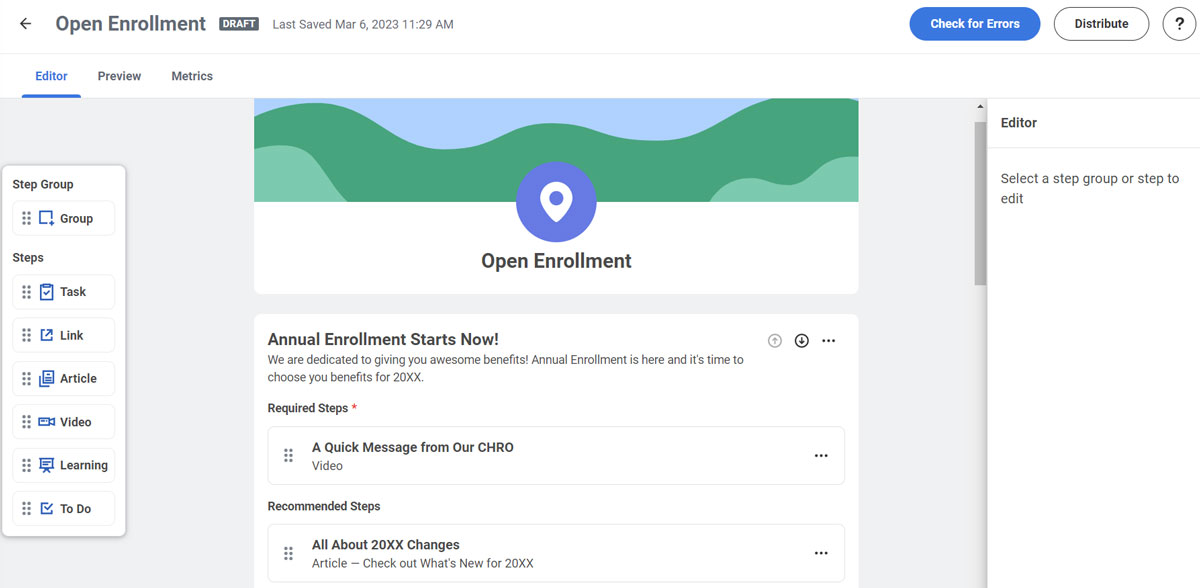Click the Learning presentation icon
The width and height of the screenshot is (1200, 588).
pyautogui.click(x=47, y=465)
